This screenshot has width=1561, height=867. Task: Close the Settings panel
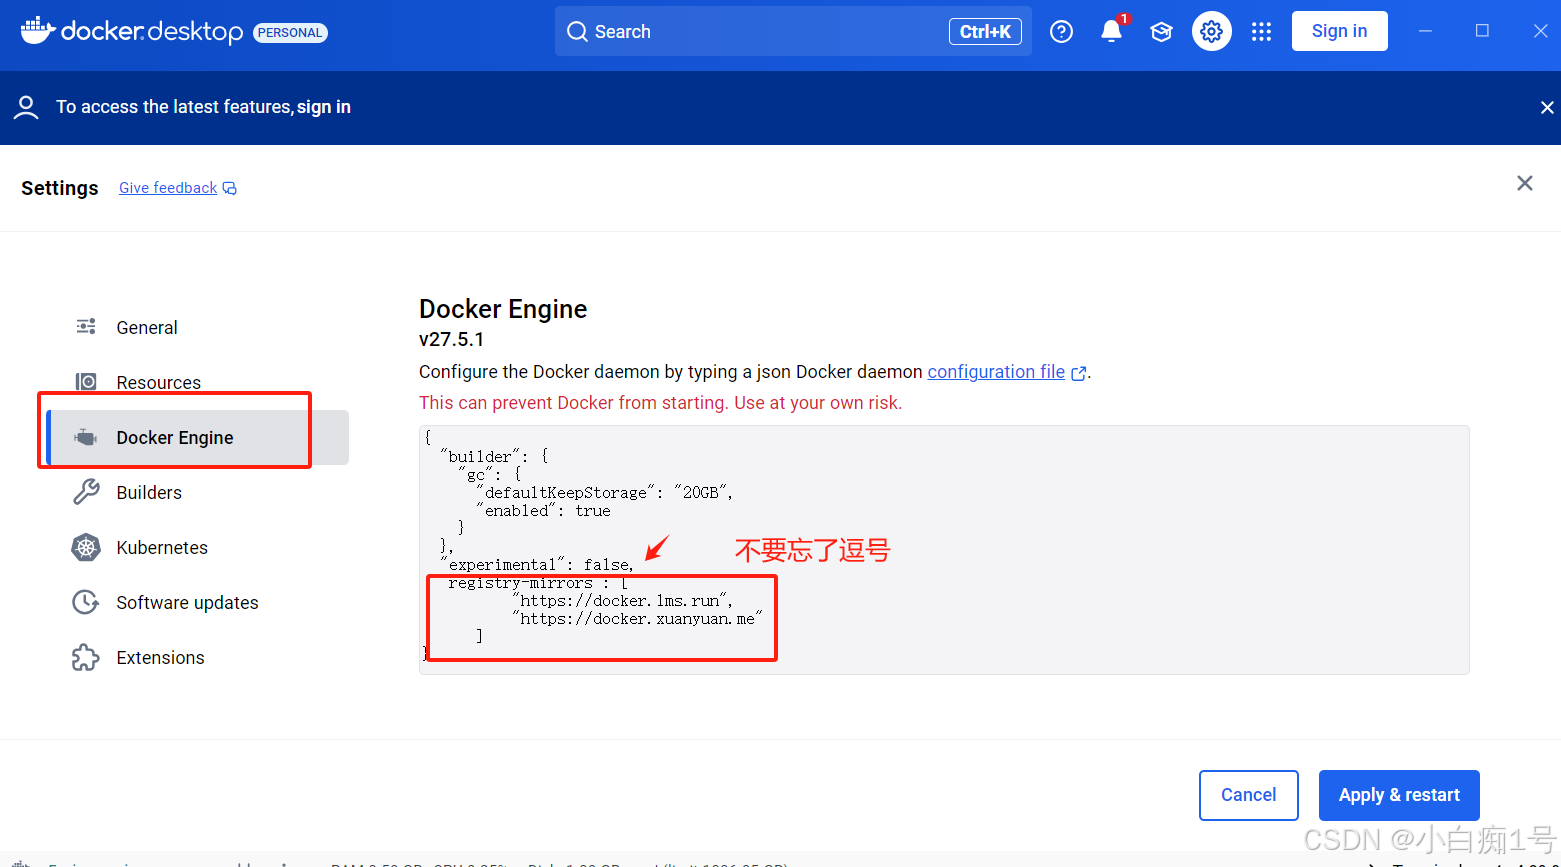[x=1524, y=183]
